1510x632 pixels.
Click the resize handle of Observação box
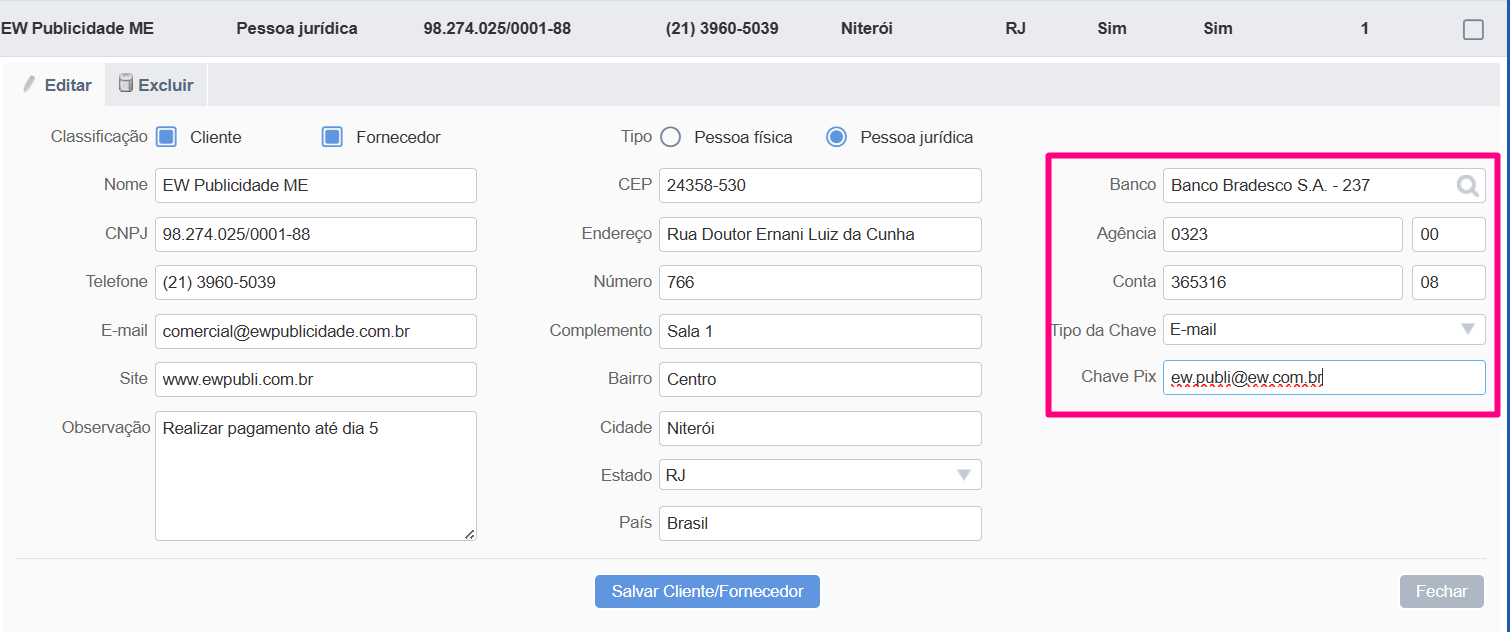pyautogui.click(x=470, y=534)
